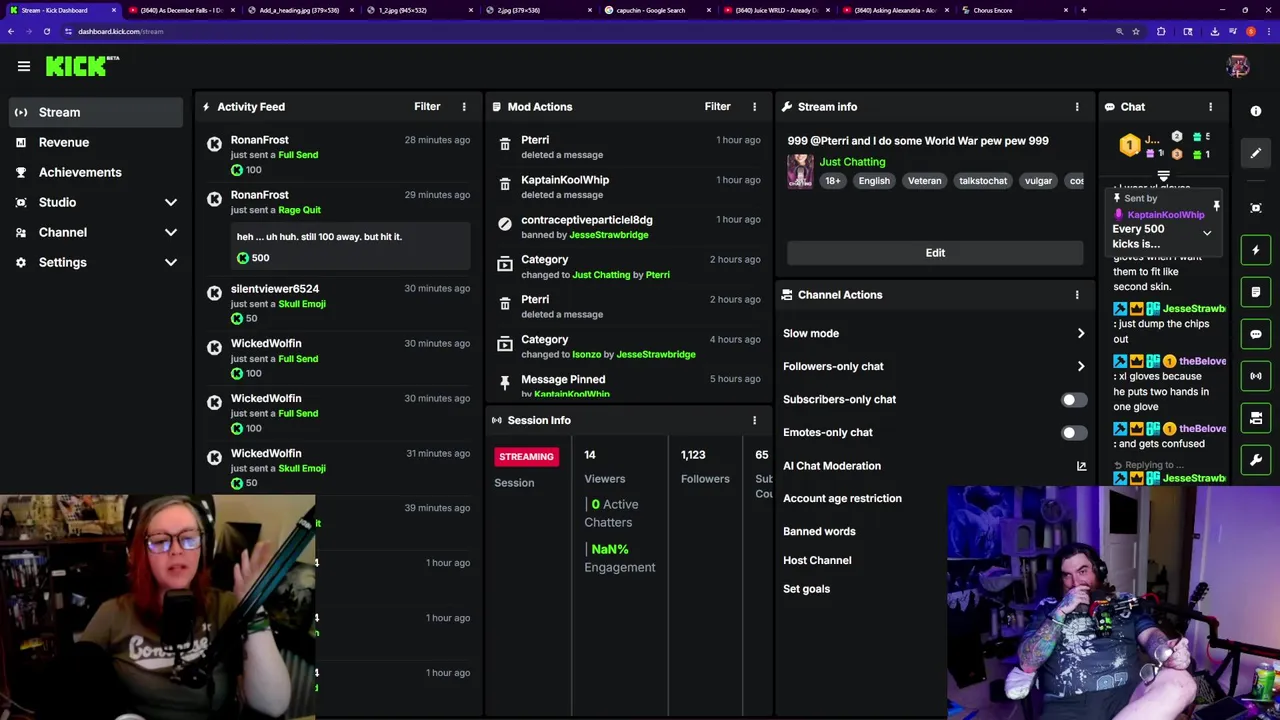Click the fullscreen focus icon in right toolbar
1280x720 pixels.
(1256, 208)
